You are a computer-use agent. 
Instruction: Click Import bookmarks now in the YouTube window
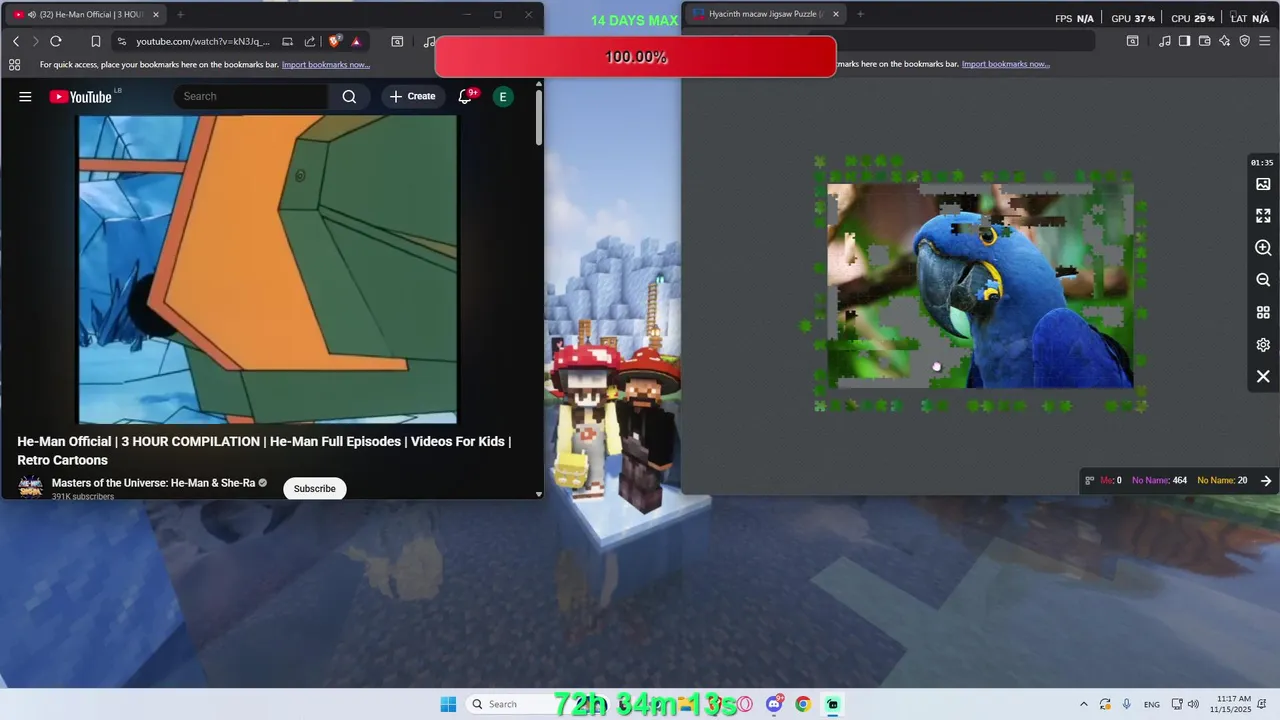pyautogui.click(x=326, y=64)
